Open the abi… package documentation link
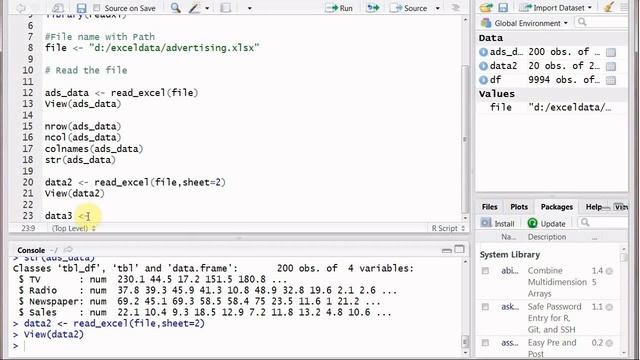The height and width of the screenshot is (360, 640). tap(509, 271)
